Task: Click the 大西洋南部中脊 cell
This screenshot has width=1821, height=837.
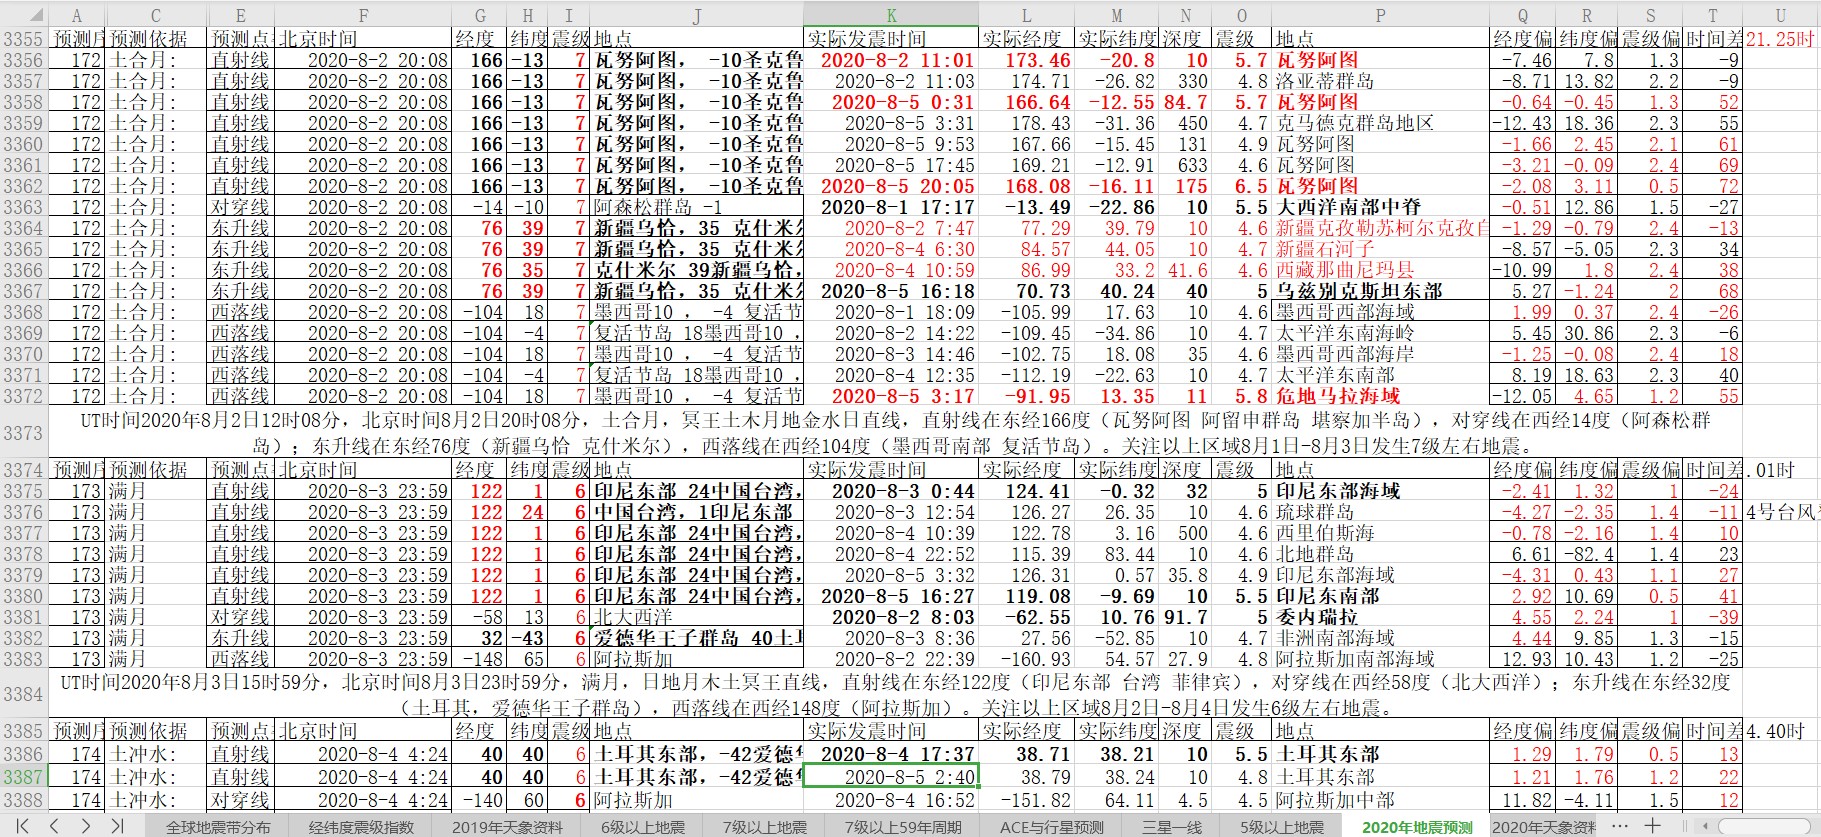Action: tap(1380, 207)
